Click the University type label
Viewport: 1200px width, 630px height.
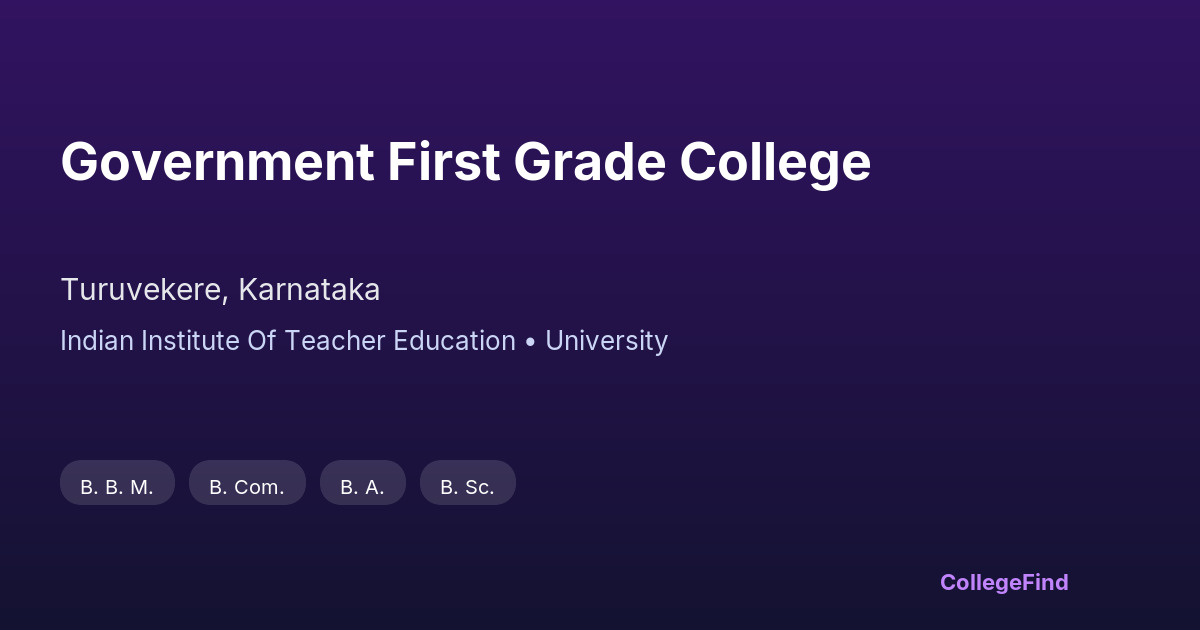click(x=606, y=341)
